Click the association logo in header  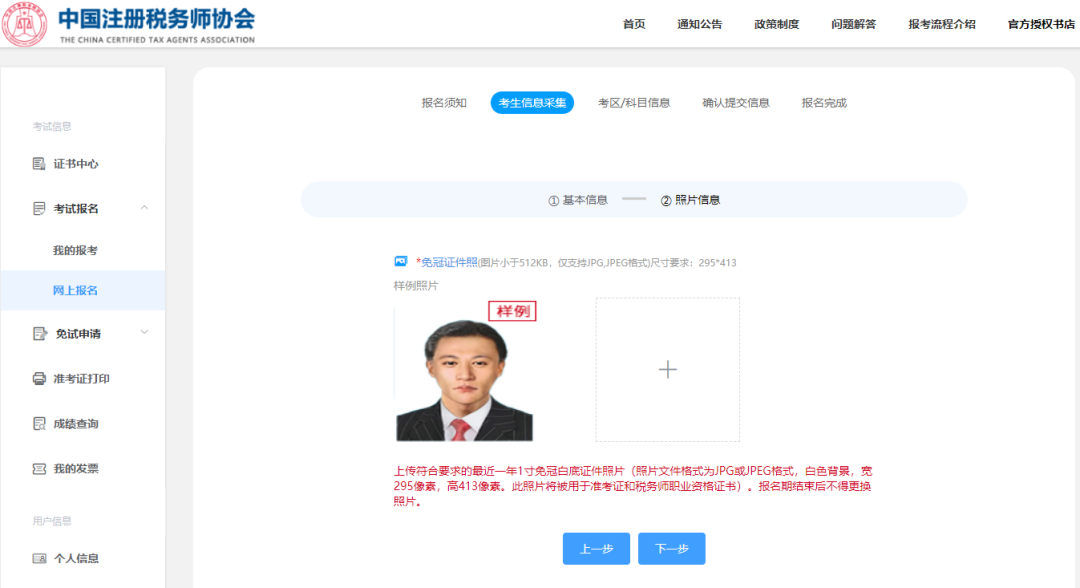(24, 24)
